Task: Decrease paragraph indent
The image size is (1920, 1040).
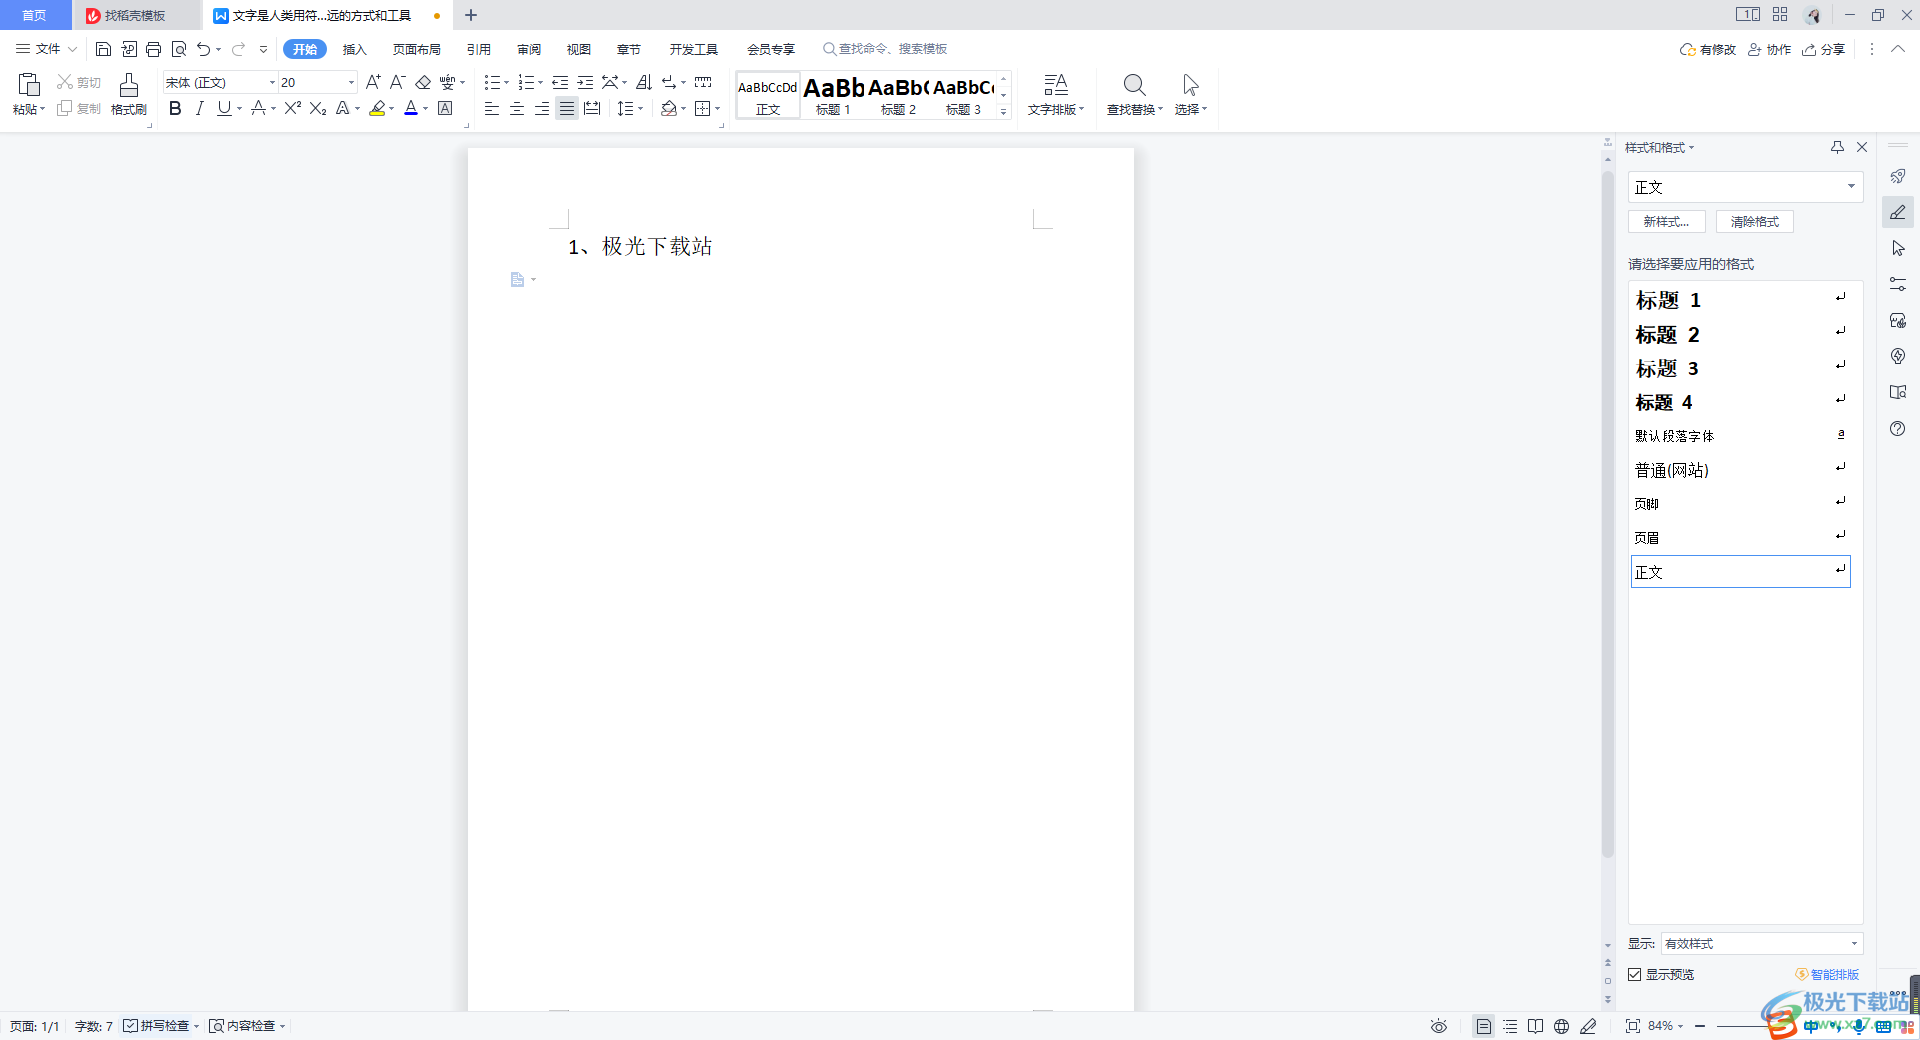Action: 560,82
